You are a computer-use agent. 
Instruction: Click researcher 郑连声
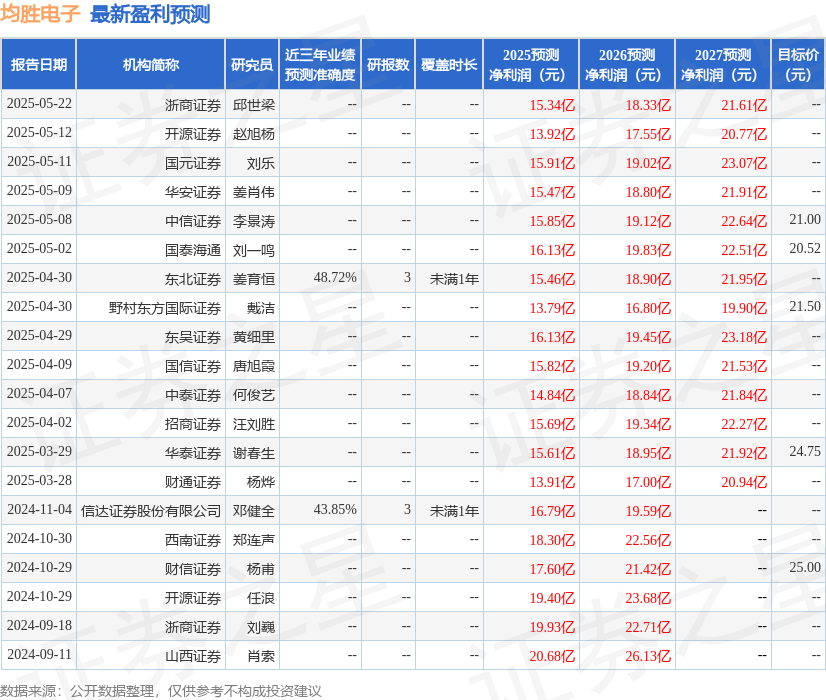(254, 540)
